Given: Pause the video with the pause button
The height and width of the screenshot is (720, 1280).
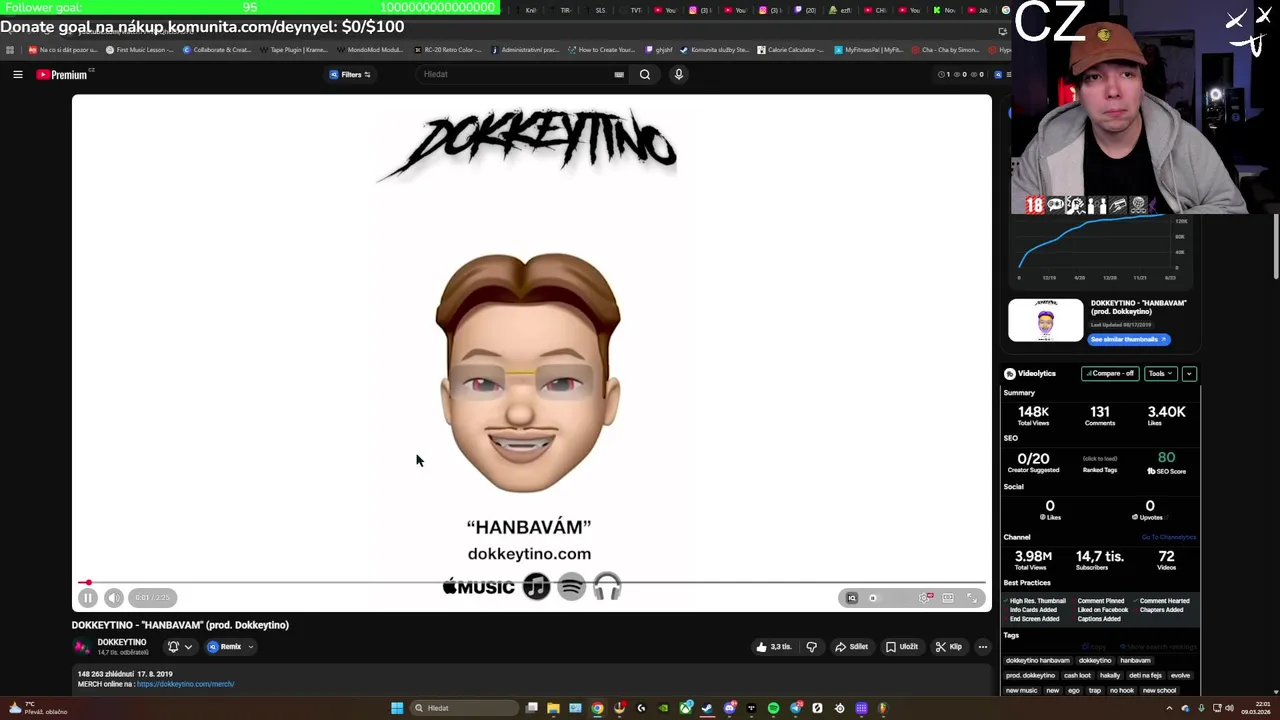Looking at the screenshot, I should point(88,598).
